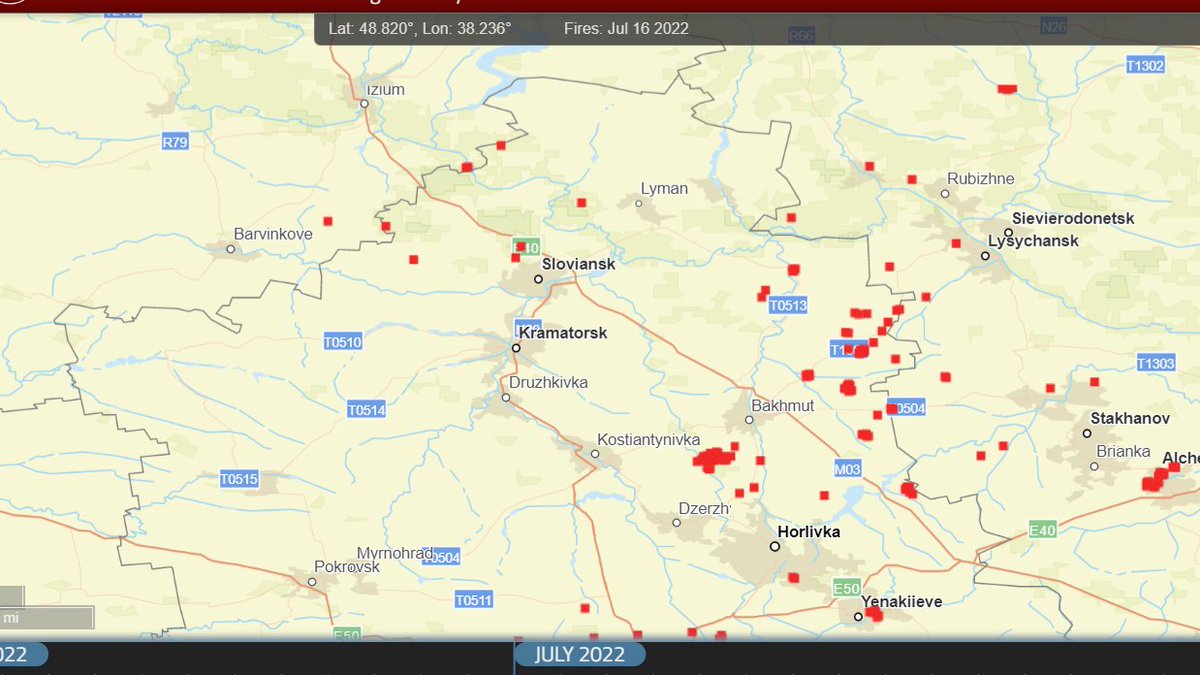Select the Myrnohrad town label
1200x675 pixels.
point(395,553)
